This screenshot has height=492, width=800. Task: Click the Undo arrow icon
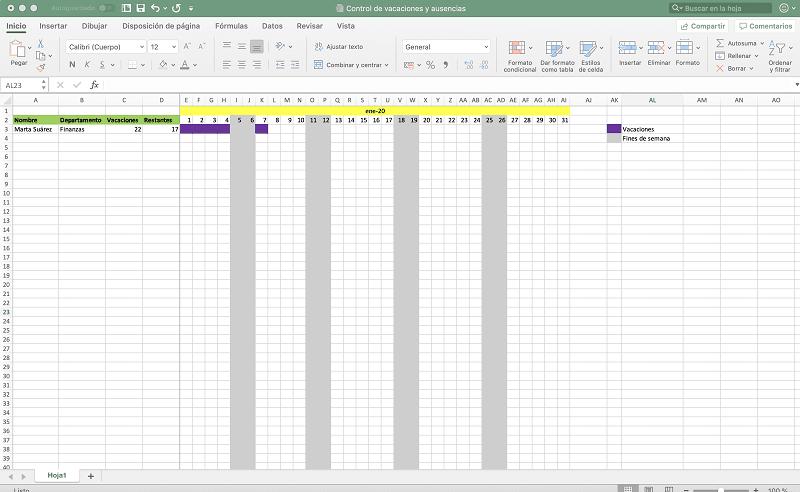(x=154, y=8)
